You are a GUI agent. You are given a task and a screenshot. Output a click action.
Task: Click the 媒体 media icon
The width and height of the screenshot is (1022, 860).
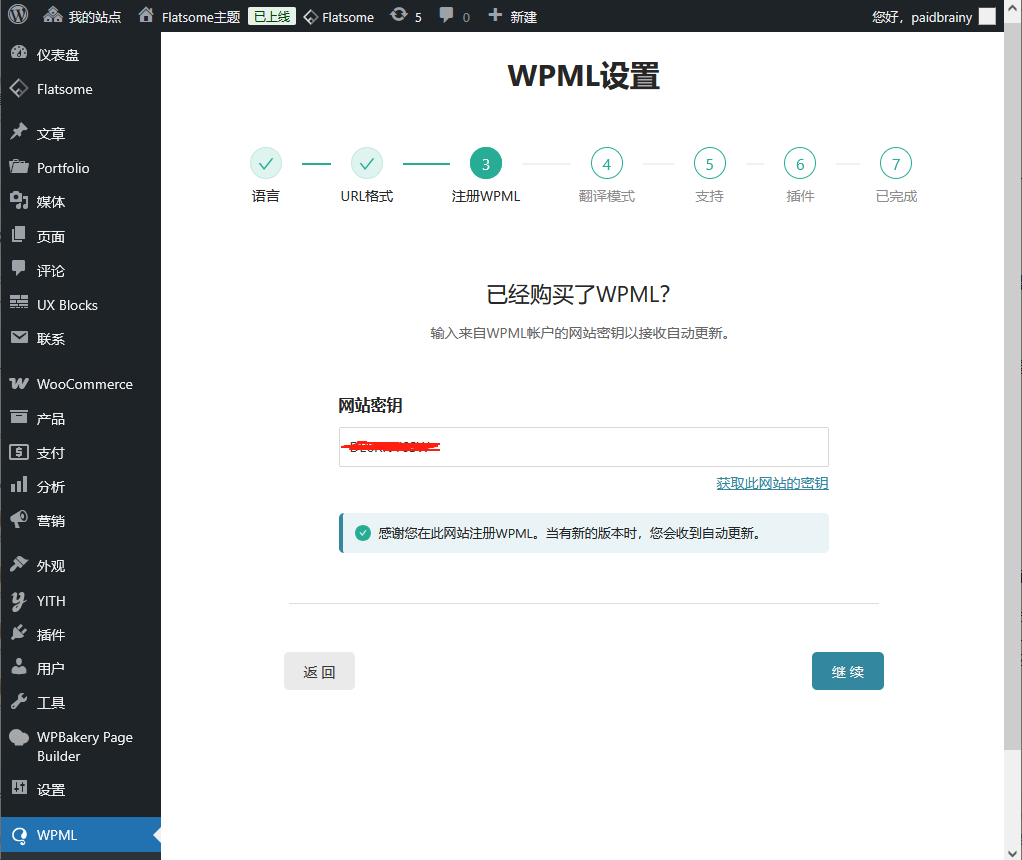19,201
